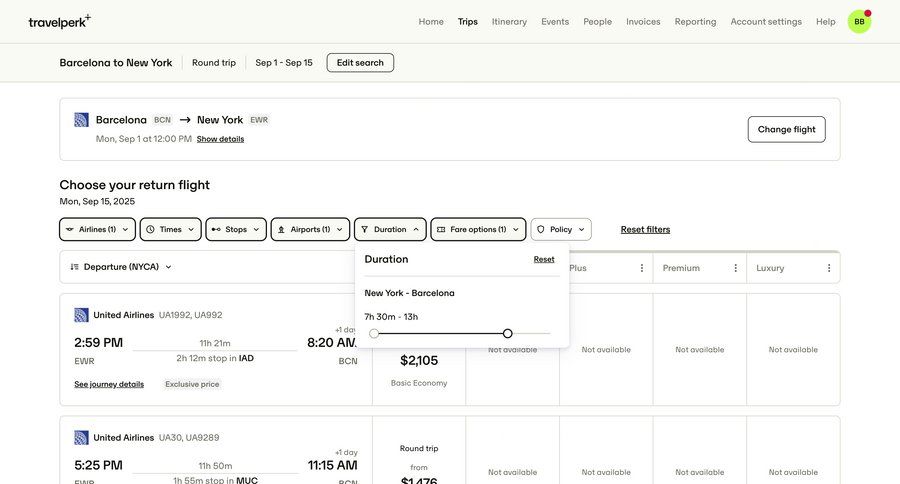Screen dimensions: 900x484
Task: Open the BB user avatar menu
Action: tap(859, 21)
